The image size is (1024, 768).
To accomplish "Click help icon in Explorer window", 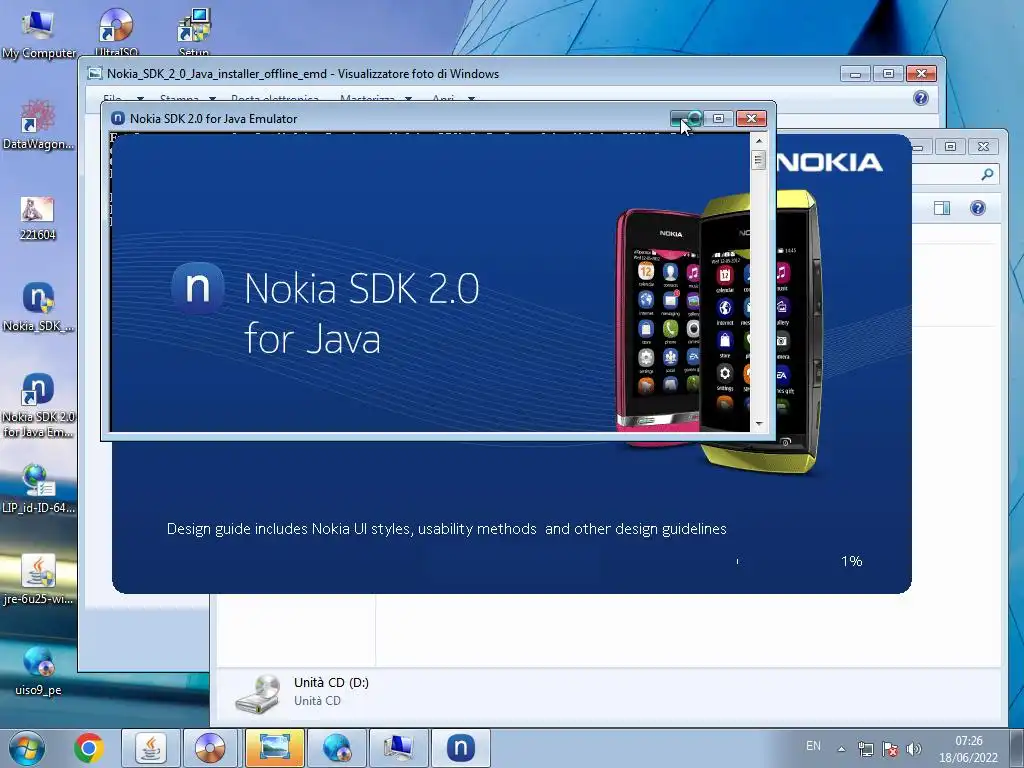I will click(978, 208).
